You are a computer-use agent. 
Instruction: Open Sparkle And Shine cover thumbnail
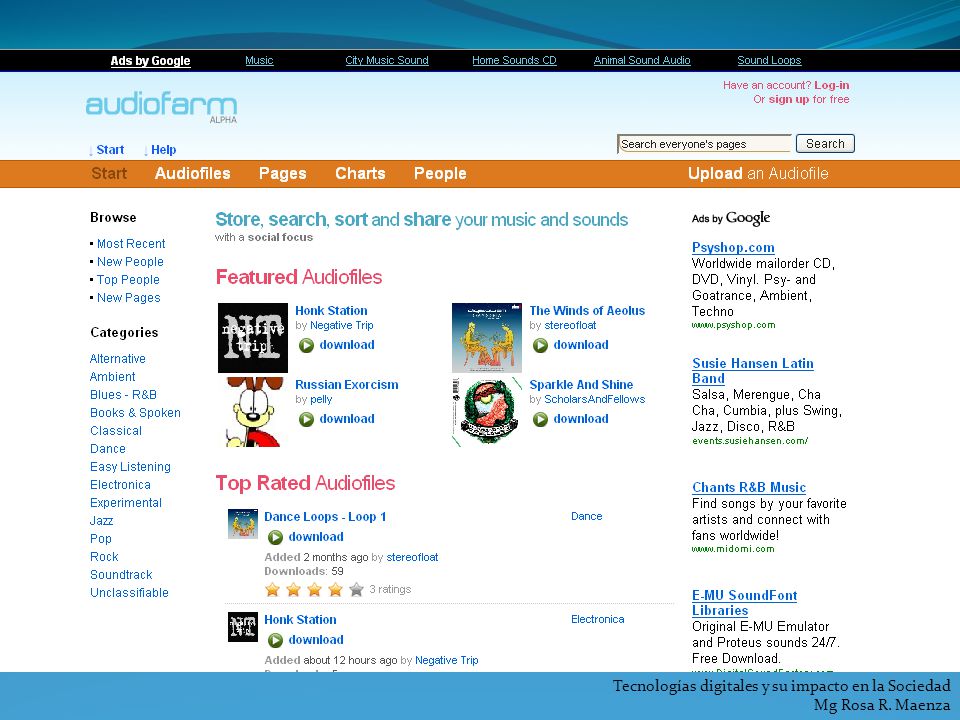pyautogui.click(x=487, y=412)
